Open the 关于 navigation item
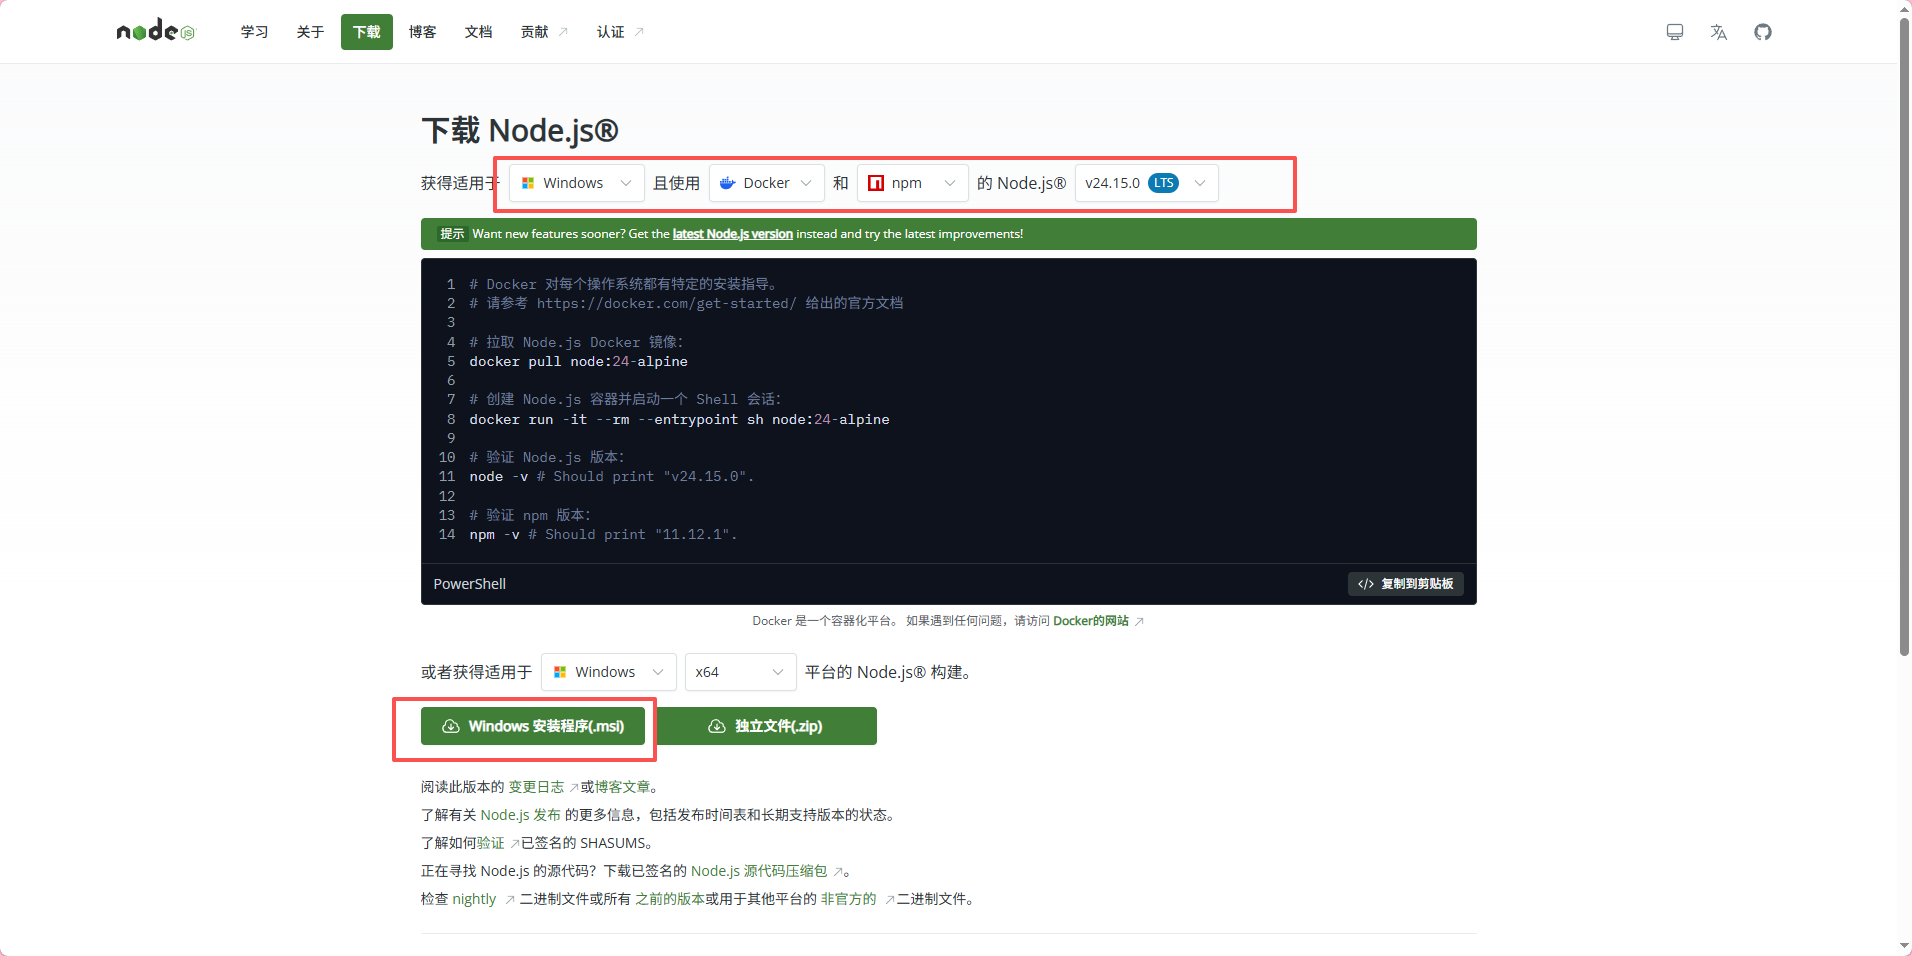 coord(310,32)
